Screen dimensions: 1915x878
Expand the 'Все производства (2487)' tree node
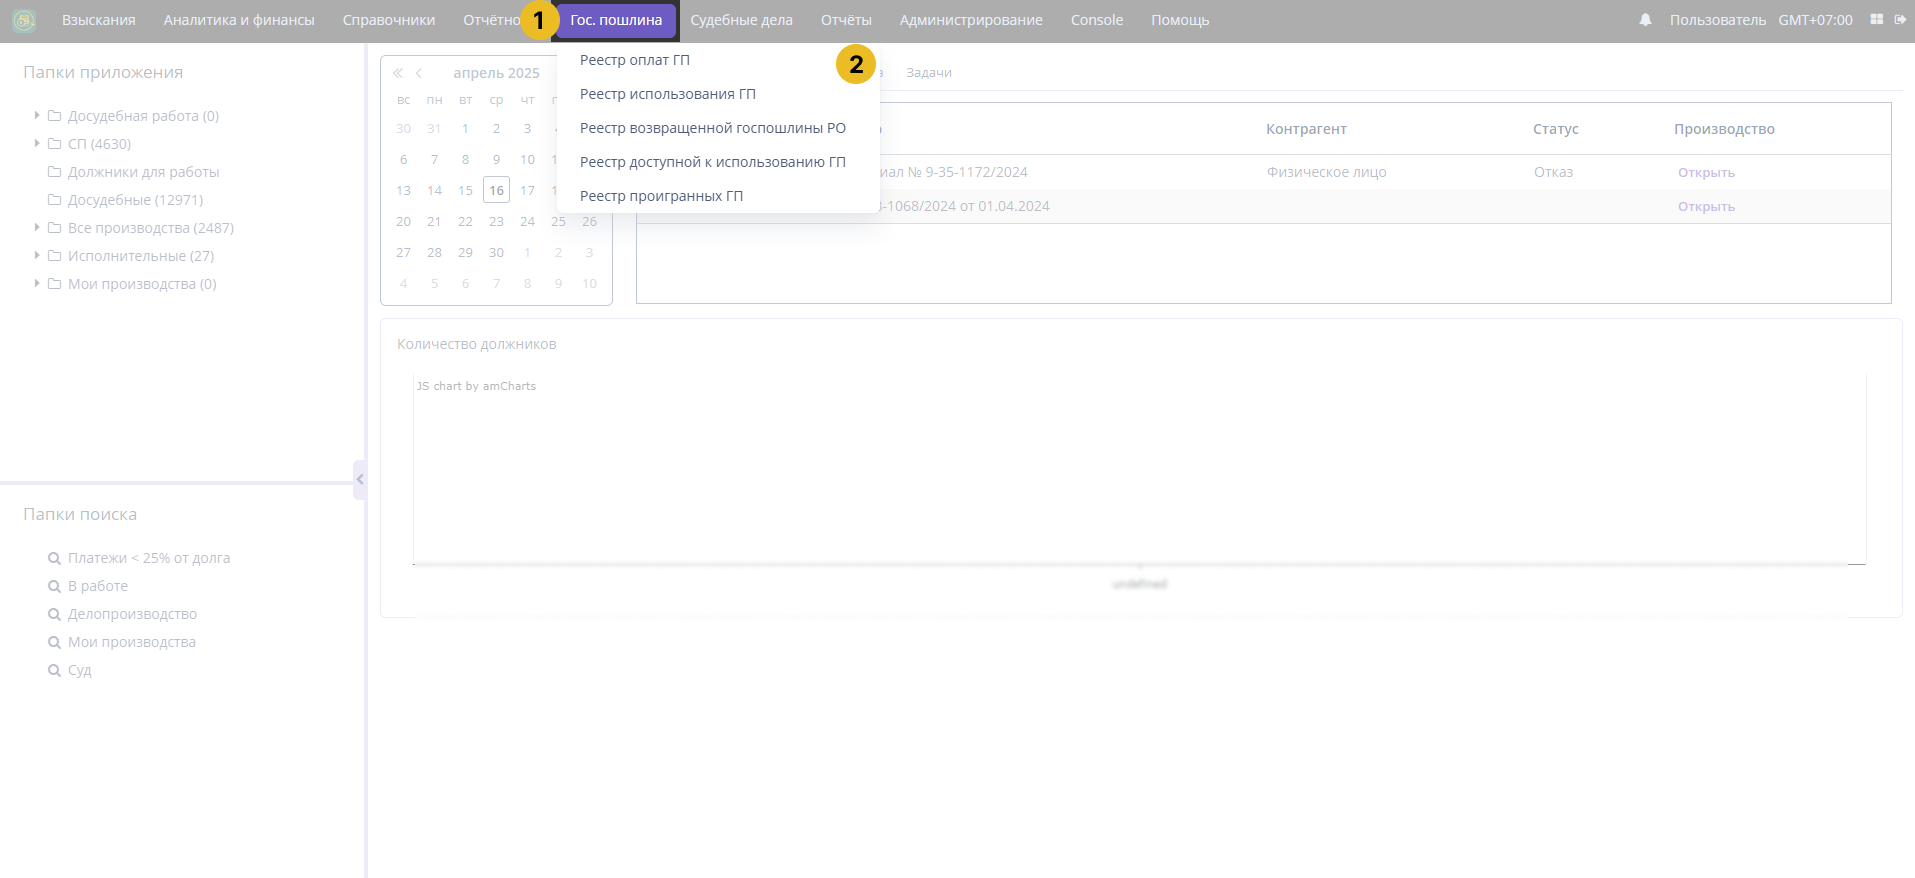coord(37,228)
